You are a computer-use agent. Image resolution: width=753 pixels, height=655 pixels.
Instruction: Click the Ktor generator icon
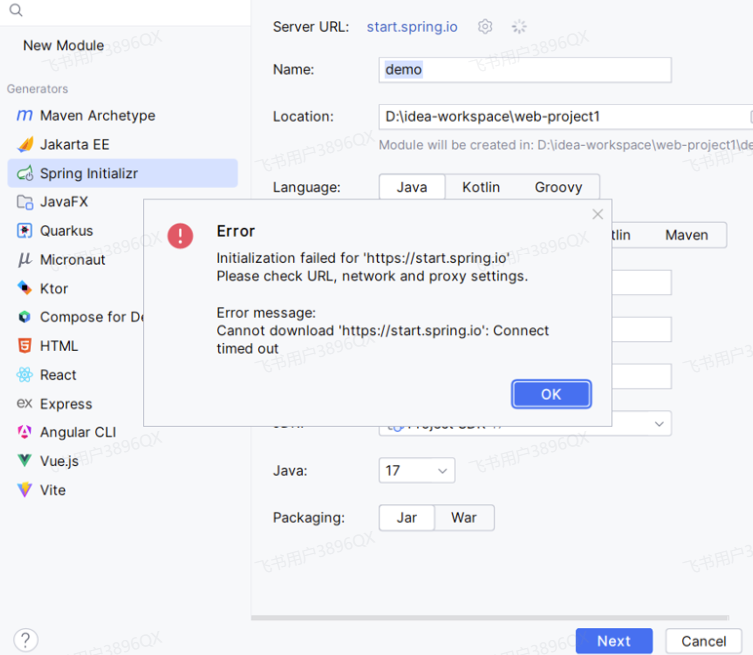(24, 288)
